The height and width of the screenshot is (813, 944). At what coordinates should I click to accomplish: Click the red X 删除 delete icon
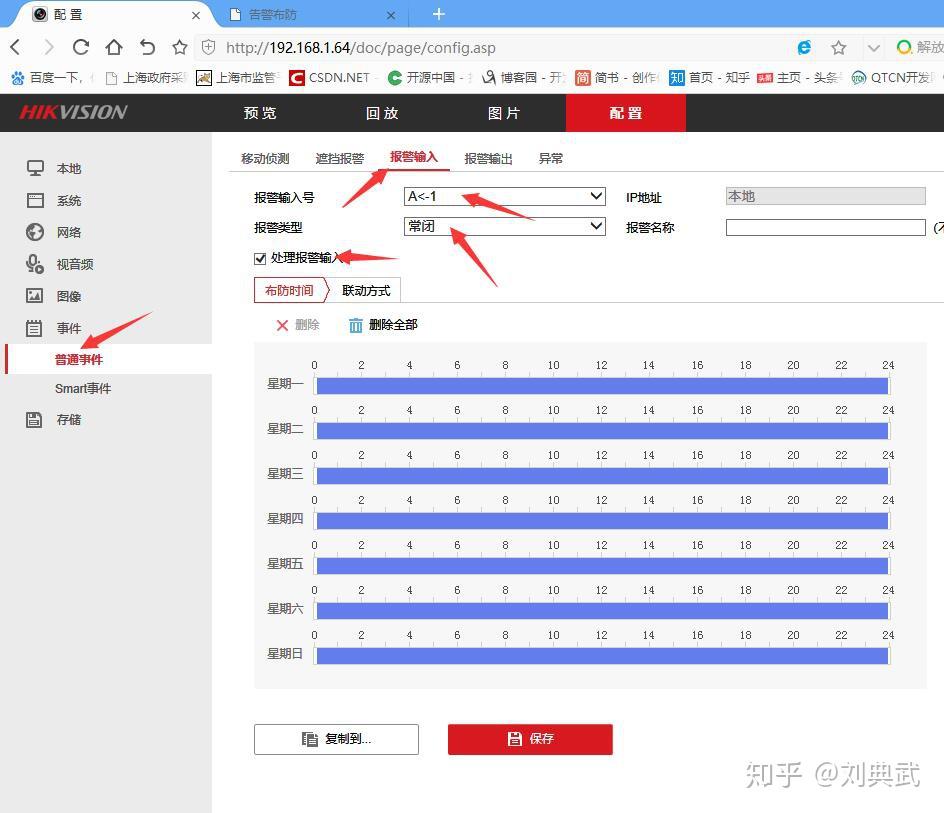(x=284, y=325)
